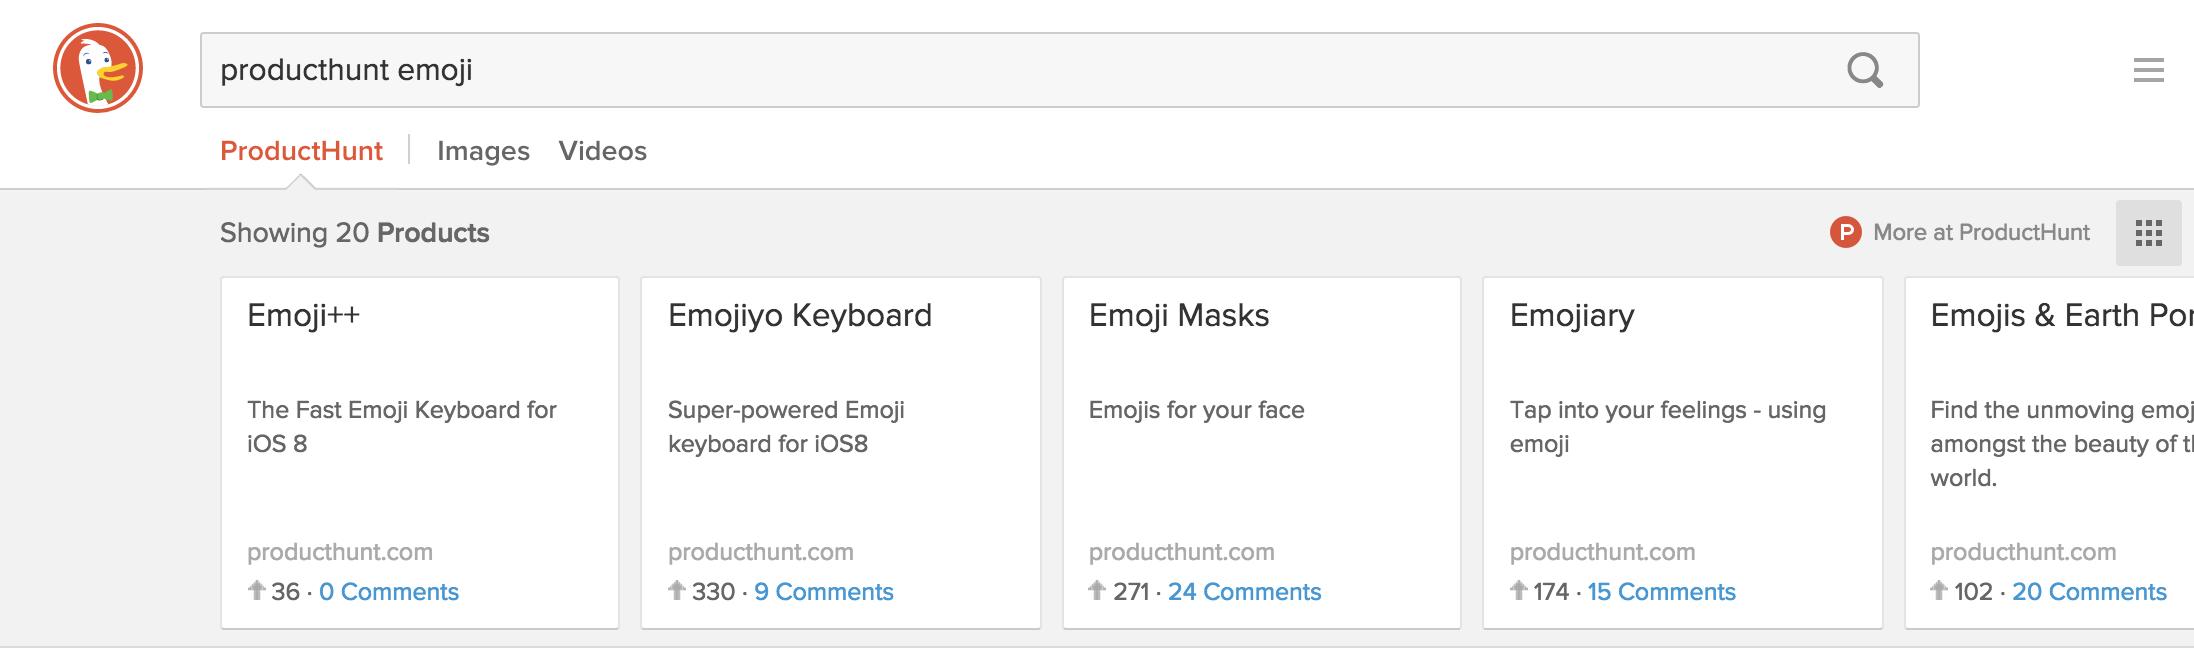2194x662 pixels.
Task: Open 15 Comments on Emojiary
Action: [x=1662, y=592]
